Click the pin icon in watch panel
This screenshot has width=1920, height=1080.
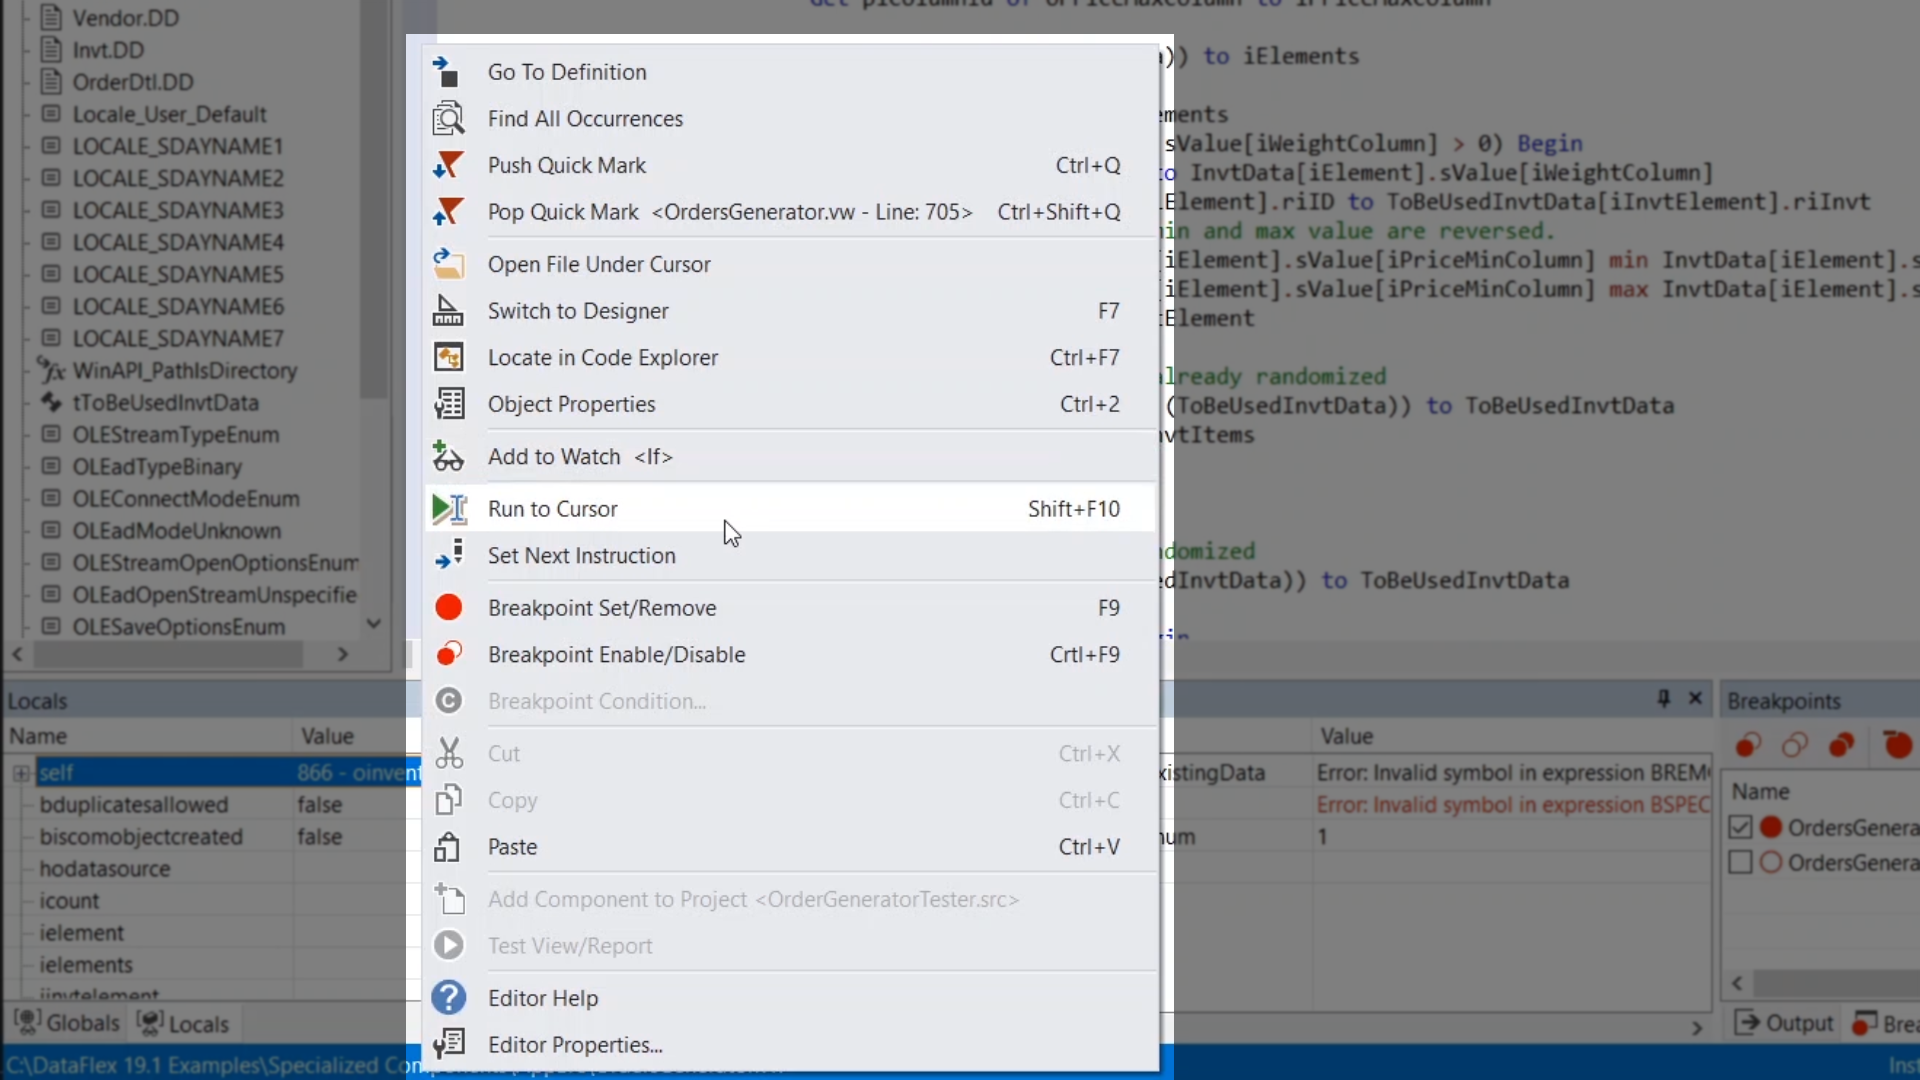[1663, 699]
